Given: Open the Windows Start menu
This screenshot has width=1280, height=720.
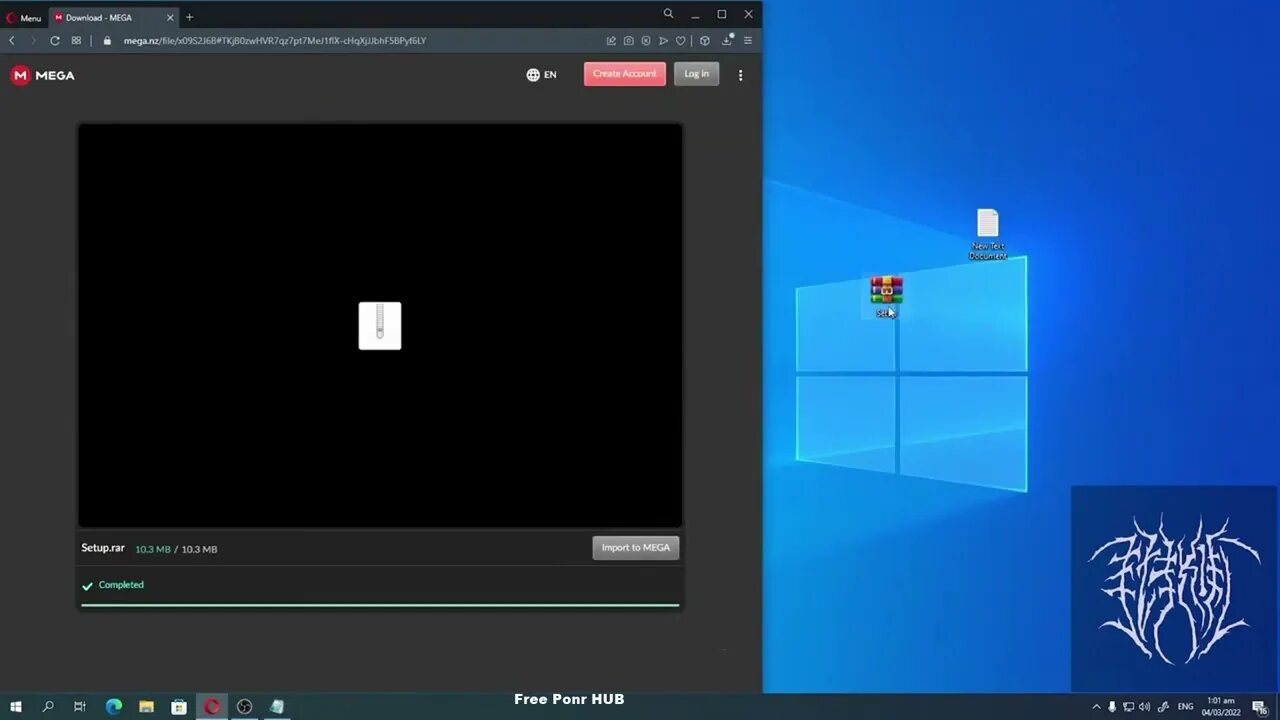Looking at the screenshot, I should (x=16, y=707).
